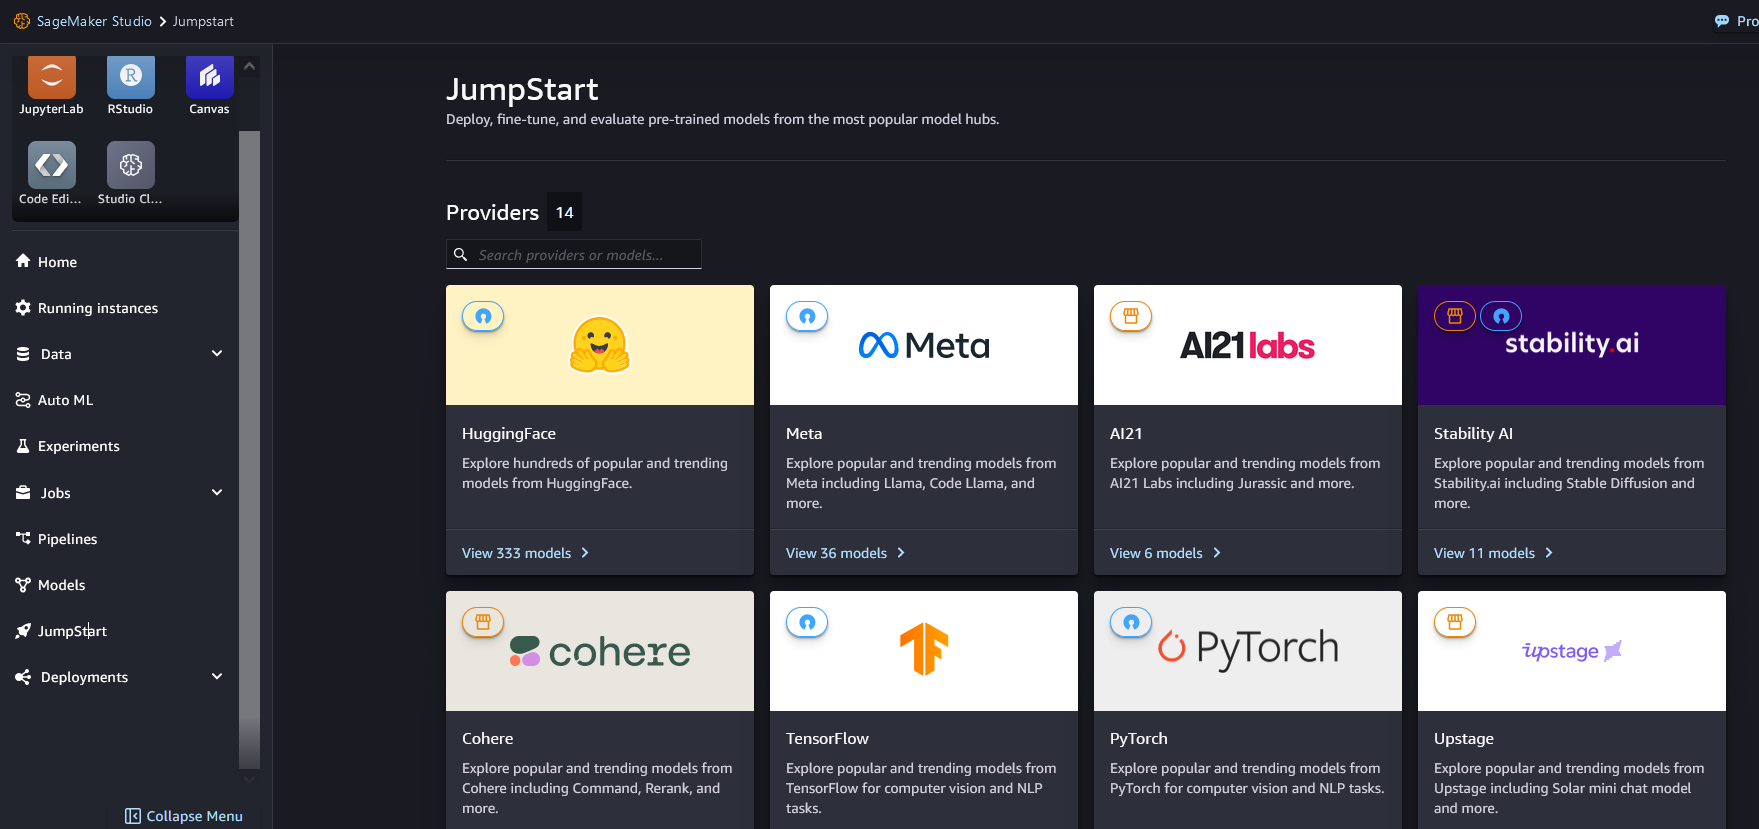Click the marketplace badge icon on AI21 card
The height and width of the screenshot is (829, 1759).
click(x=1131, y=316)
